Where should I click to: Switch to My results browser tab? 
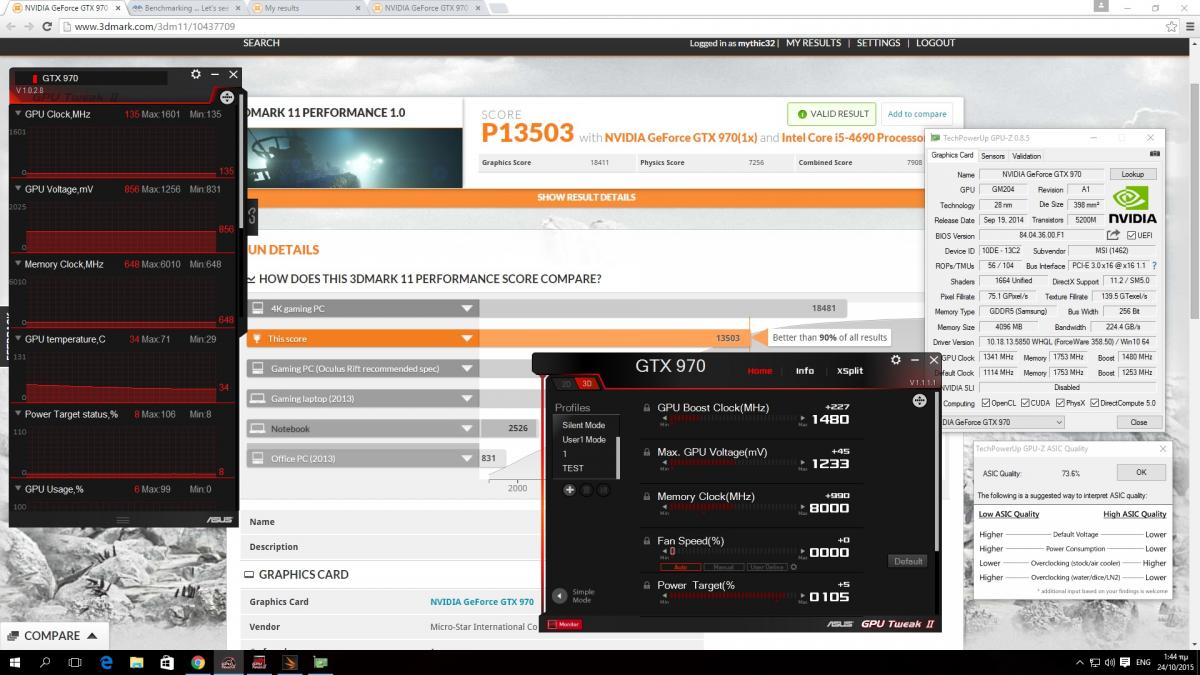click(303, 7)
